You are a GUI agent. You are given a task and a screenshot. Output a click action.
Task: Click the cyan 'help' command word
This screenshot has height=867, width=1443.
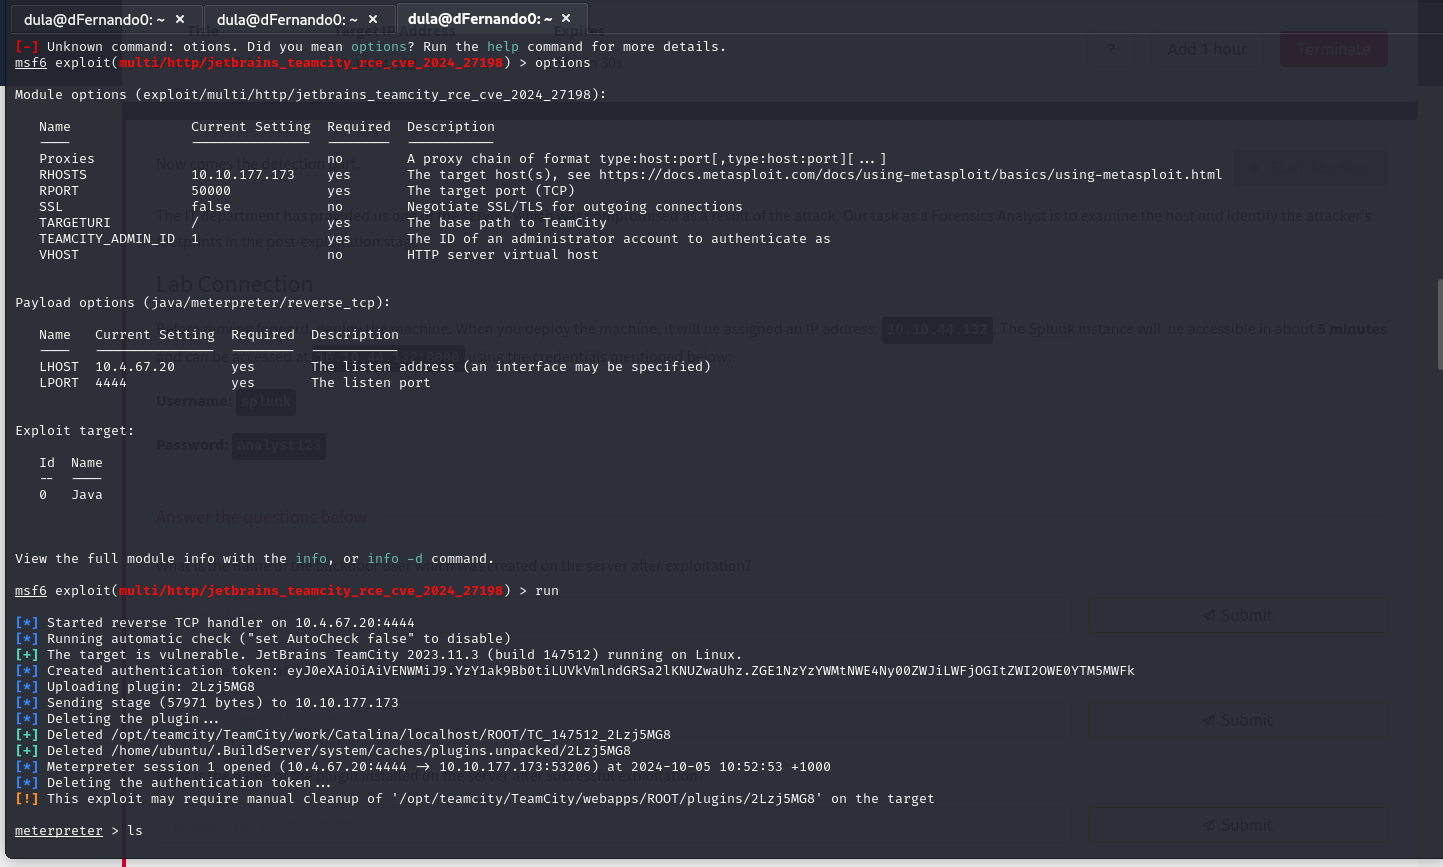point(503,47)
